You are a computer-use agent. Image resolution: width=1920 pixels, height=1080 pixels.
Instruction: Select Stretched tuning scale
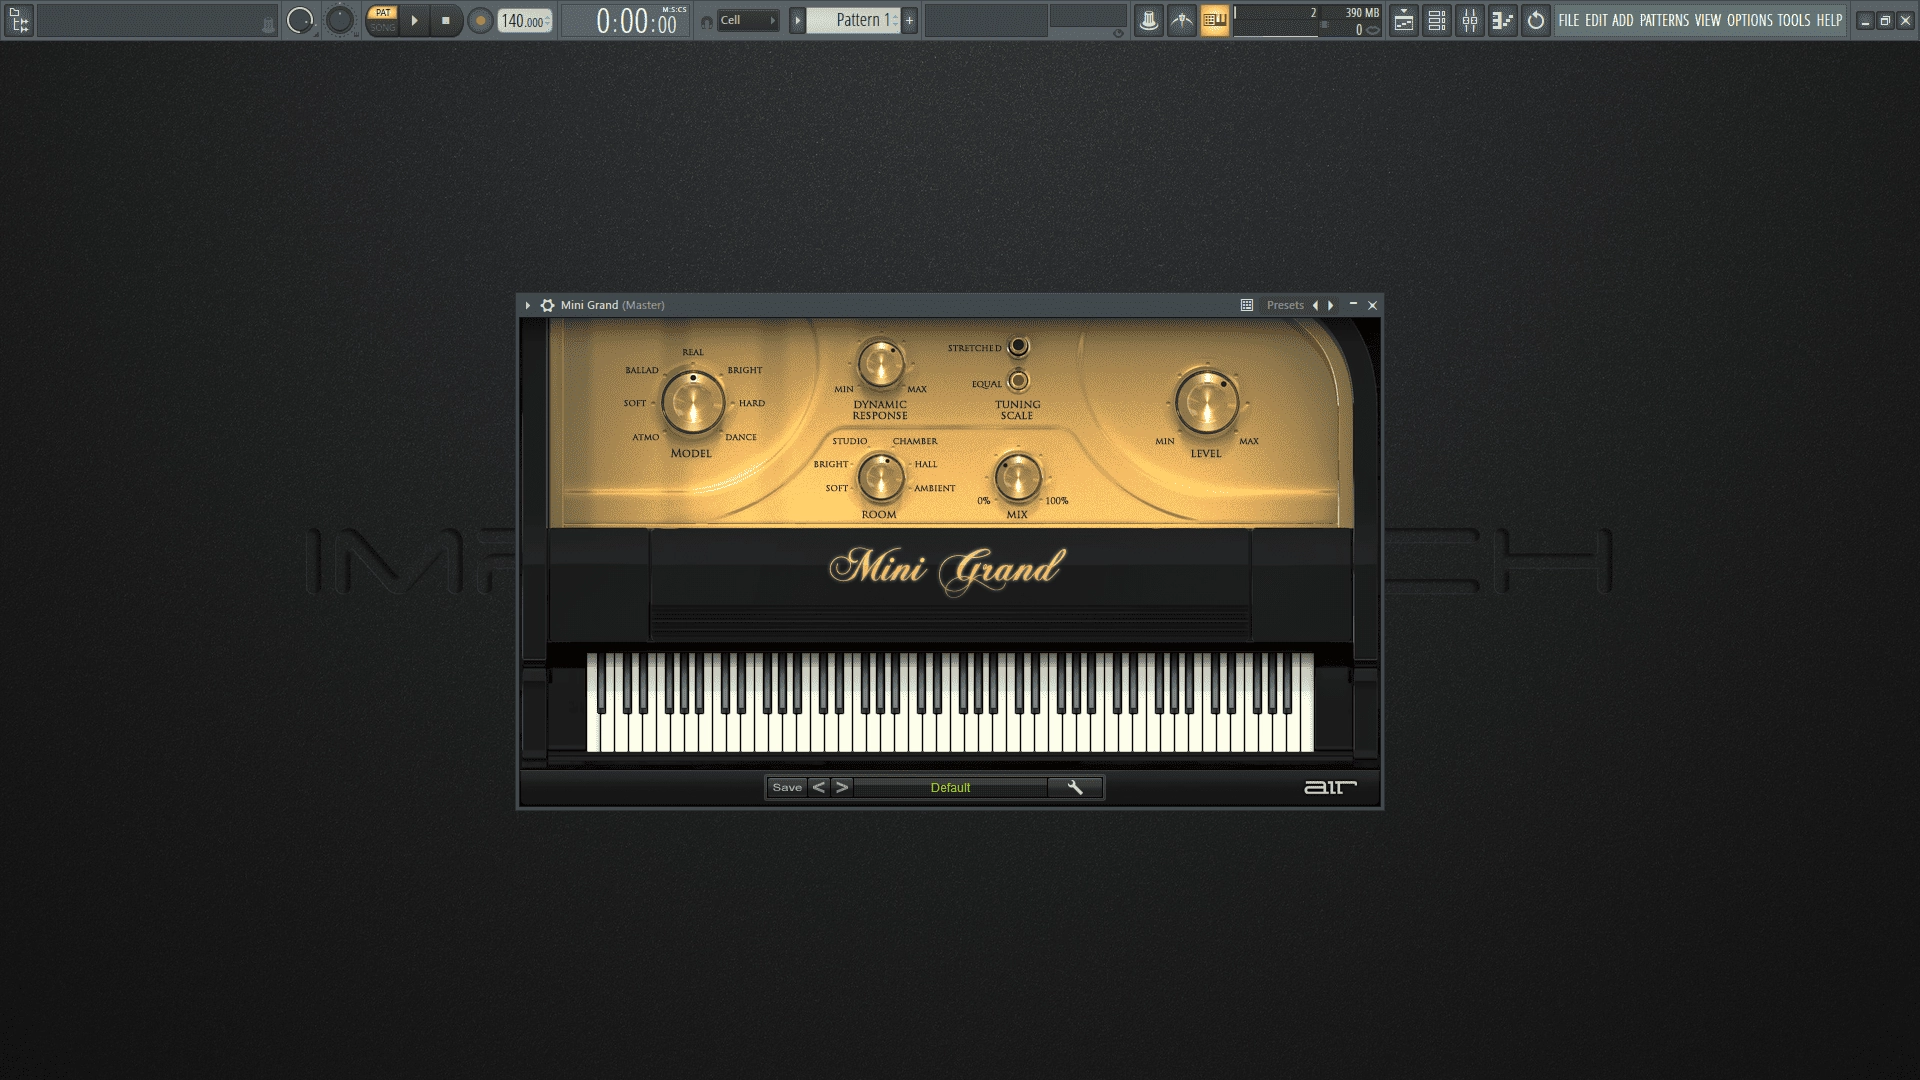pyautogui.click(x=1018, y=346)
